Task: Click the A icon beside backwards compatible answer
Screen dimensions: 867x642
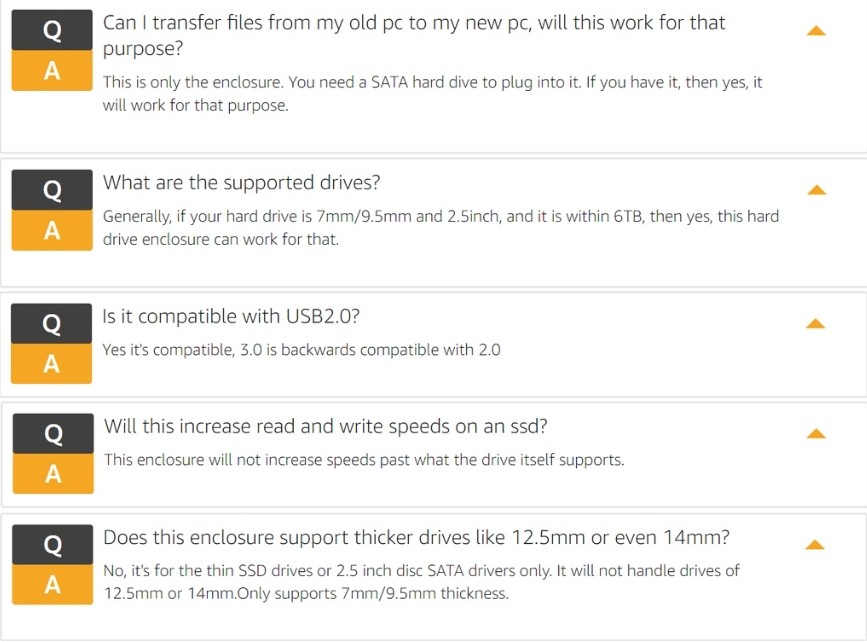Action: pos(51,364)
